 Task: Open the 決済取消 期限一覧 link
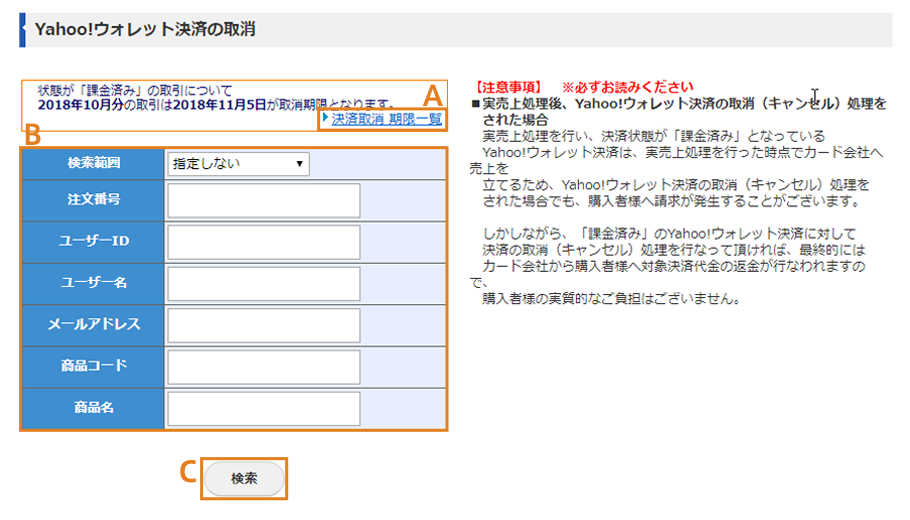coord(387,119)
